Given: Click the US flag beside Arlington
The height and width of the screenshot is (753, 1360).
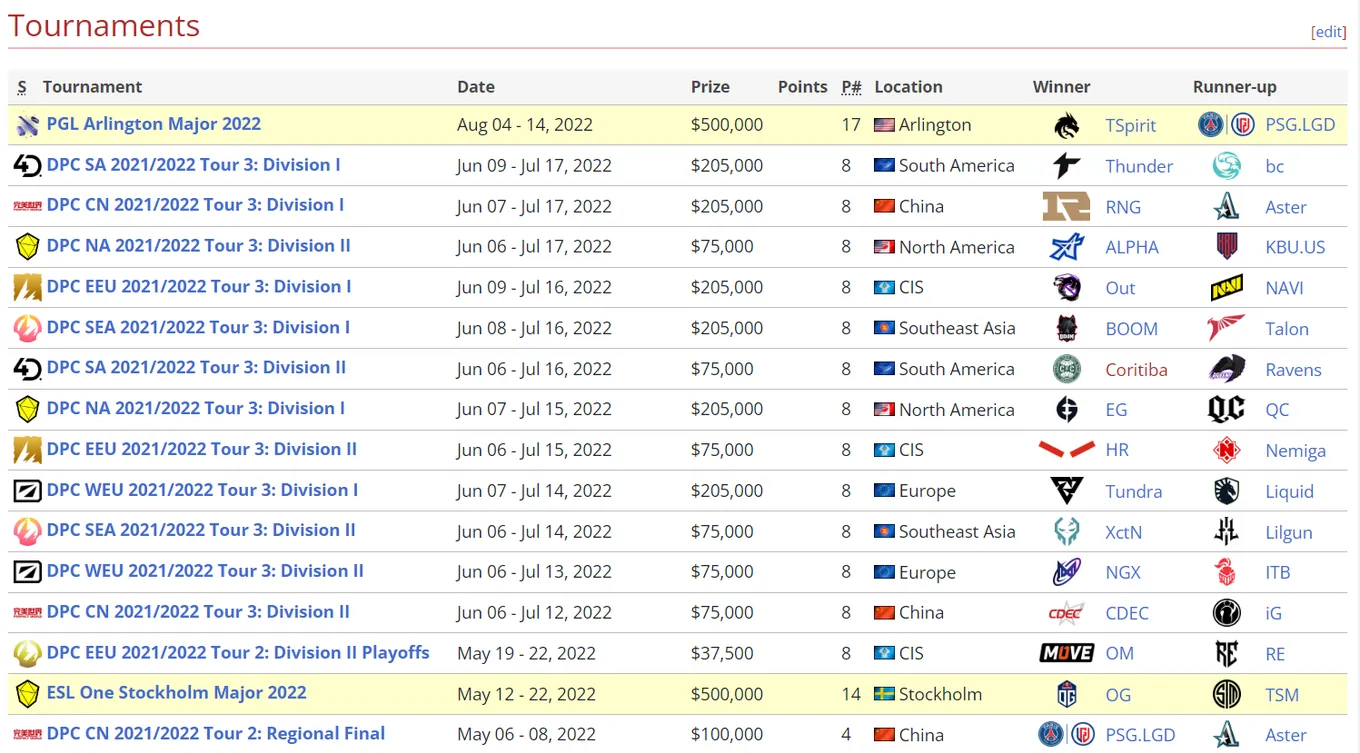Looking at the screenshot, I should [x=884, y=125].
